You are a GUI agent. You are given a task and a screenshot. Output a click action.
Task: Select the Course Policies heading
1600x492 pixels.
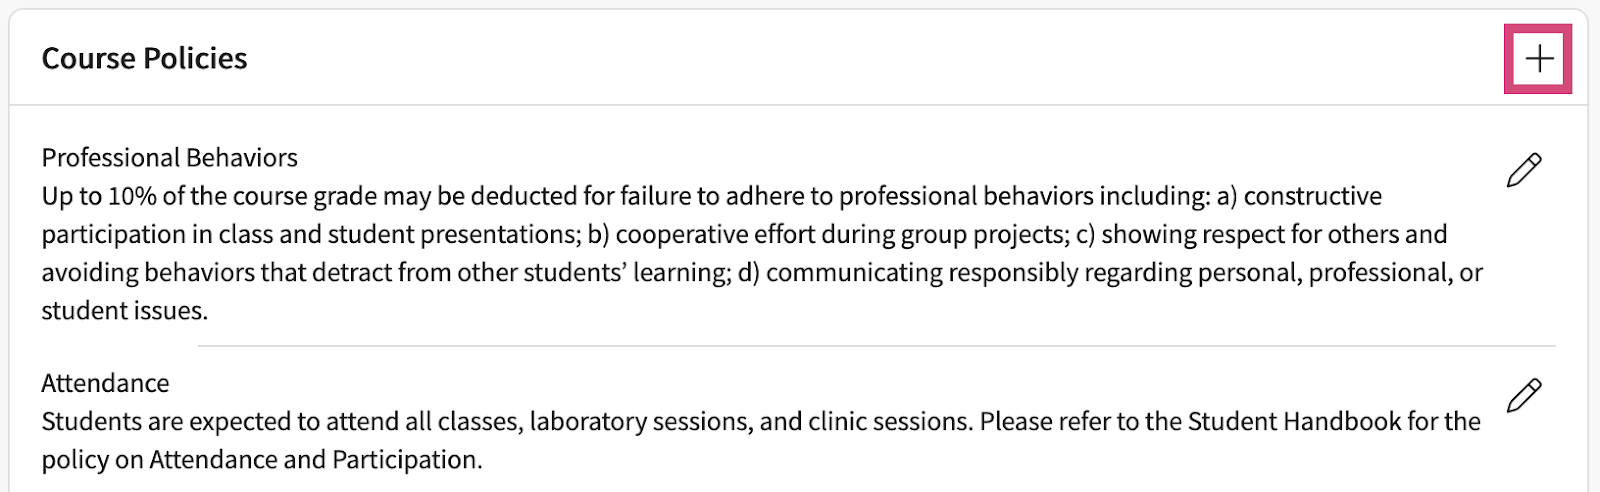click(x=144, y=59)
